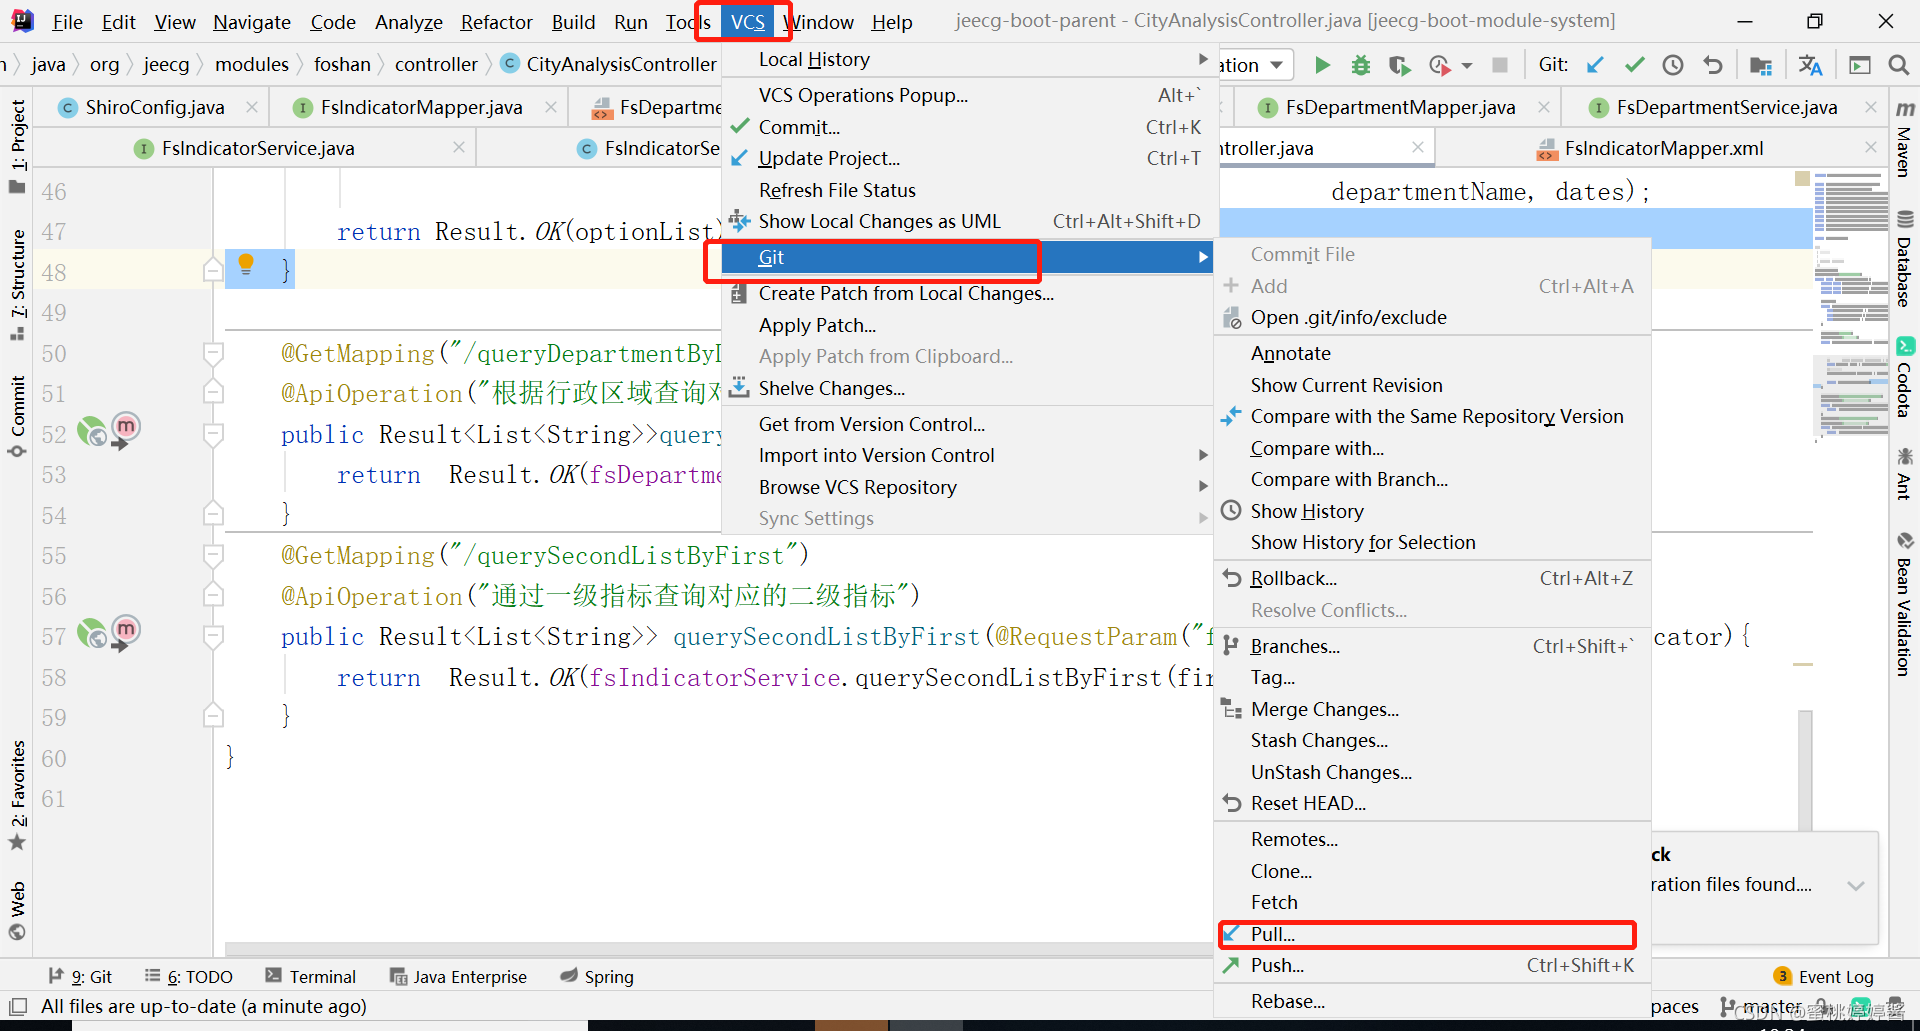Choose Fetch in Git submenu
Image resolution: width=1920 pixels, height=1031 pixels.
pyautogui.click(x=1432, y=902)
